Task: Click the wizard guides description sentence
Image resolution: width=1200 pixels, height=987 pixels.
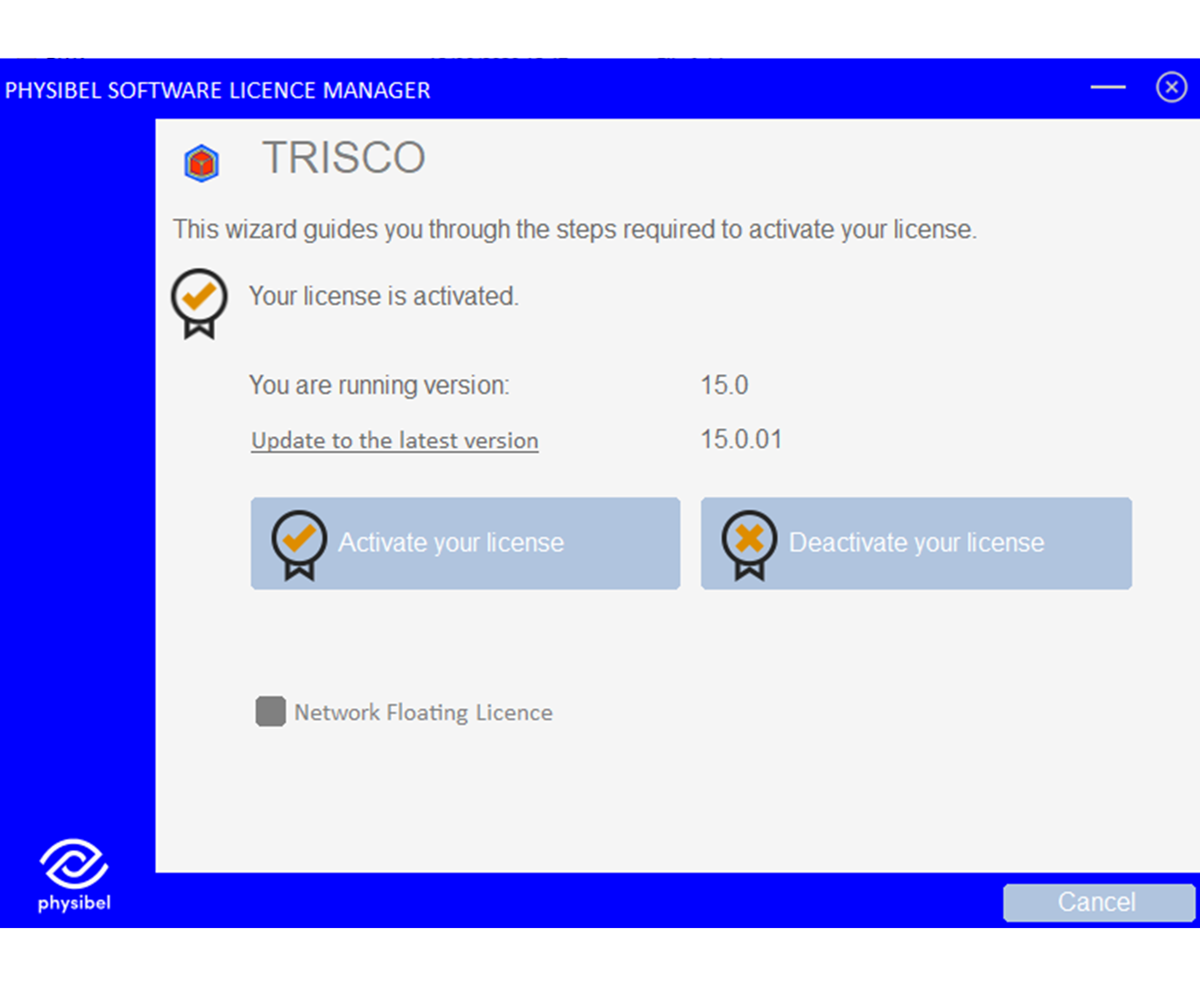Action: click(x=575, y=230)
